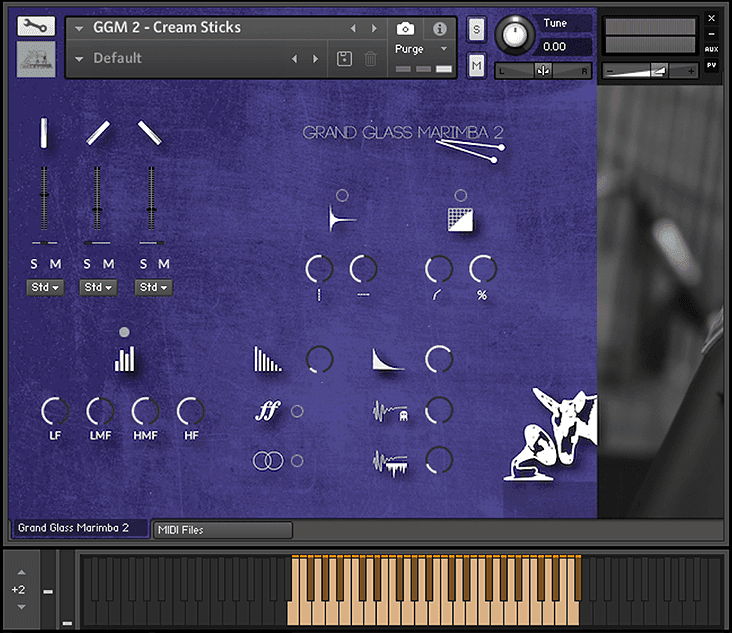
Task: Mute the second microphone channel
Action: (x=108, y=264)
